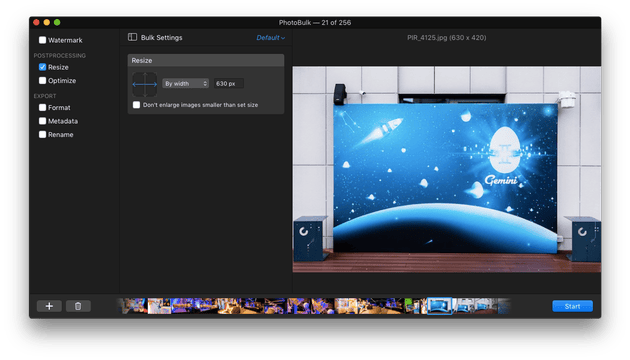
Task: Uncheck the Resize option
Action: click(x=42, y=67)
